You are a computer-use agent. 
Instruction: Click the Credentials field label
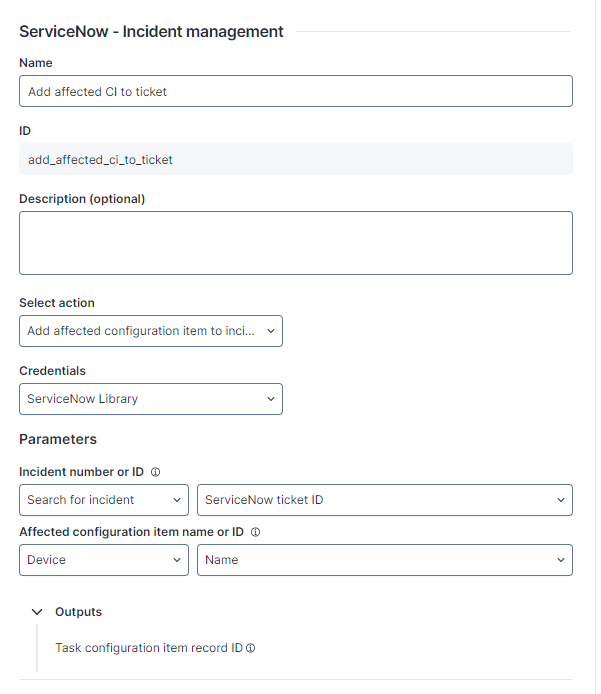[52, 371]
